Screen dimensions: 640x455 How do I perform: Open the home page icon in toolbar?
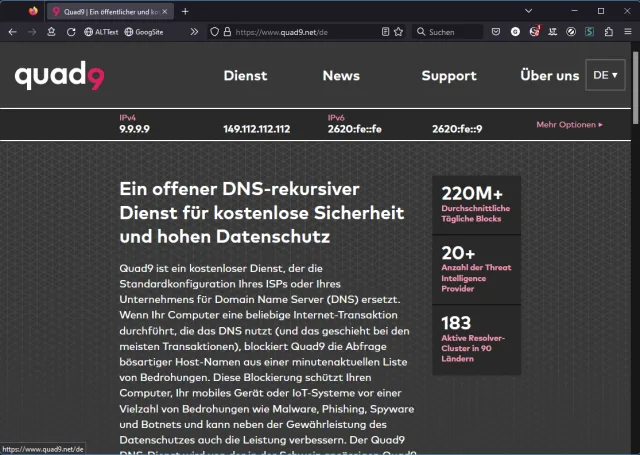coord(51,32)
